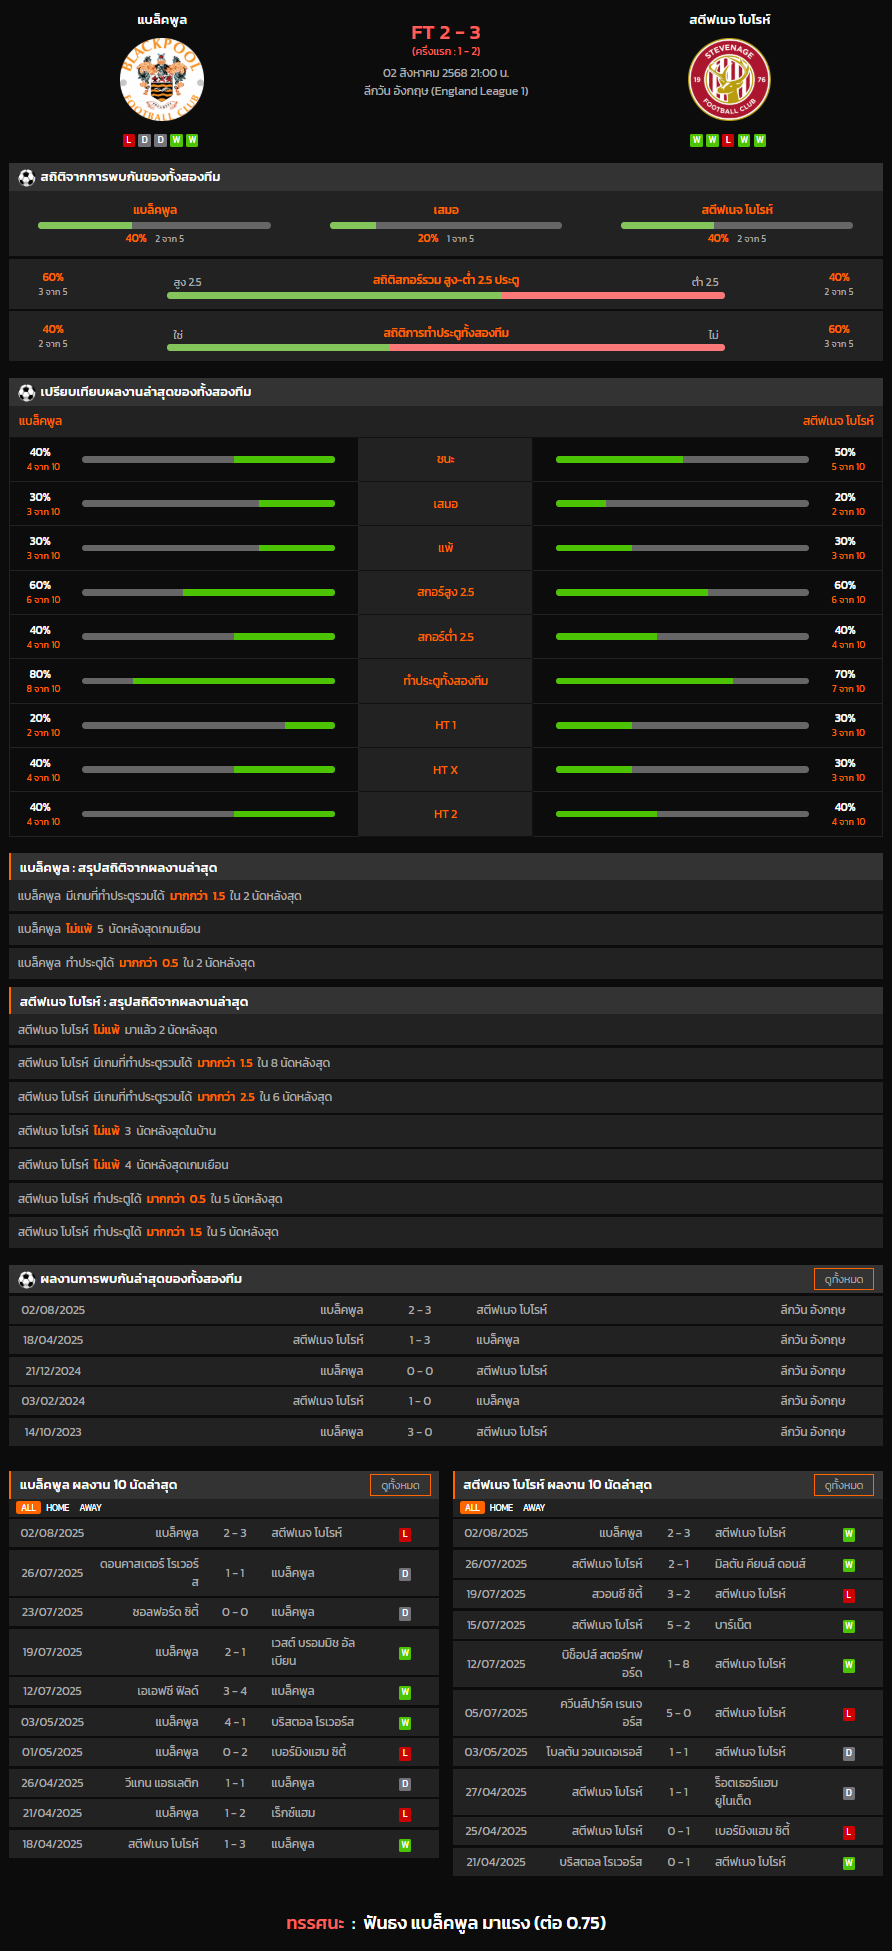Click the over/under 2.5 goals statistics bar

pos(446,295)
